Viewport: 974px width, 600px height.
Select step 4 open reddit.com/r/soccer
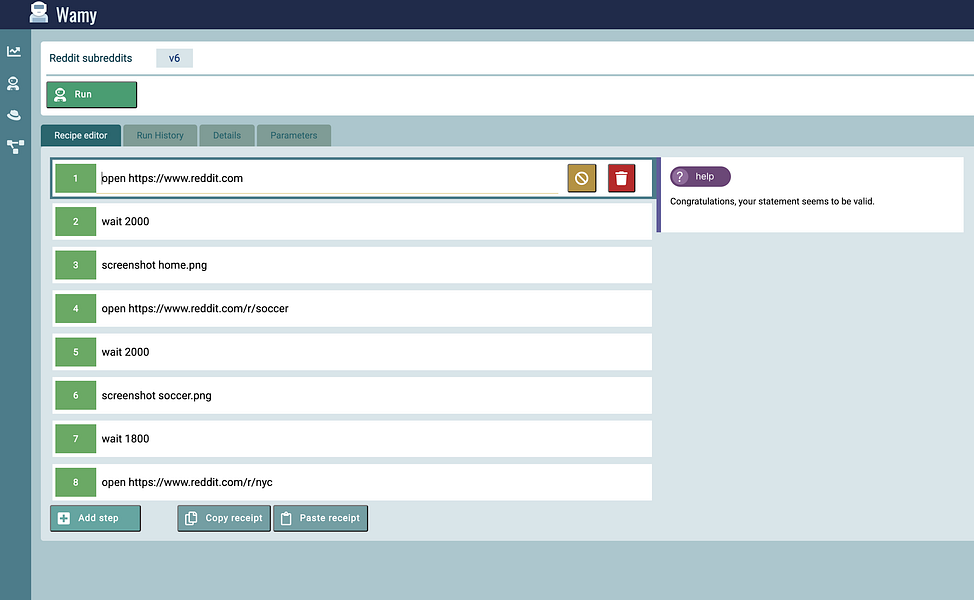click(352, 309)
